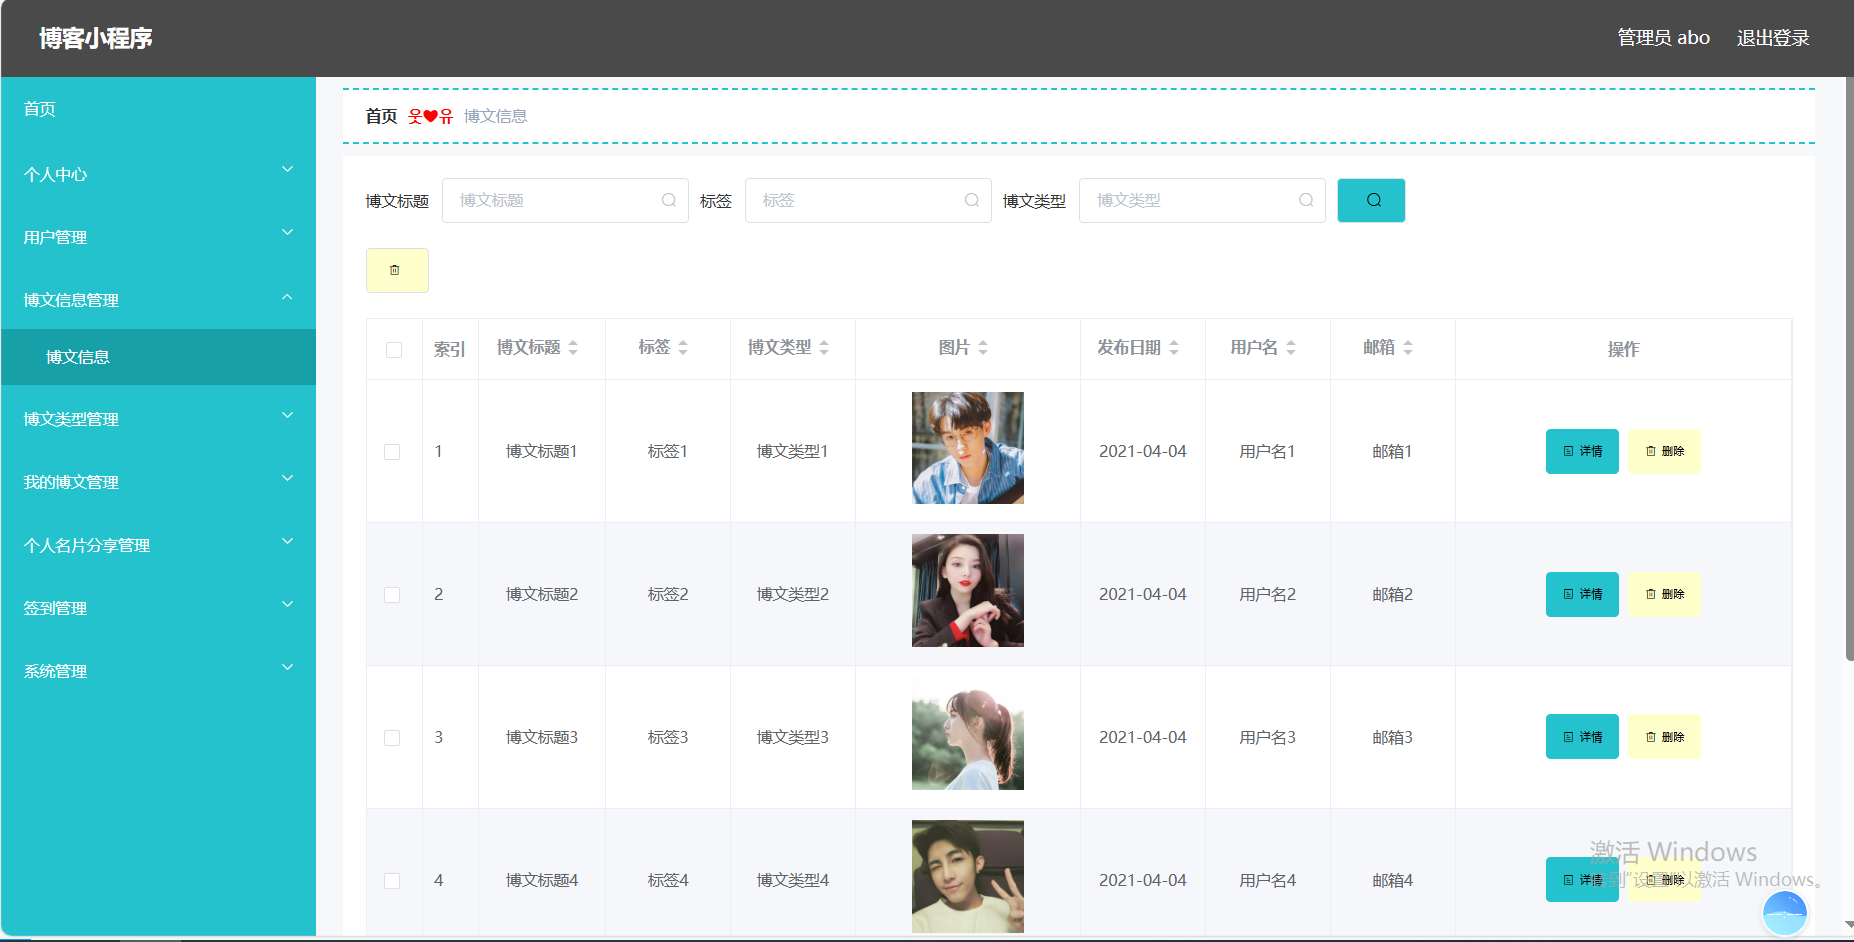Viewport: 1854px width, 942px height.
Task: Click the photo thumbnail in row 2
Action: (x=968, y=591)
